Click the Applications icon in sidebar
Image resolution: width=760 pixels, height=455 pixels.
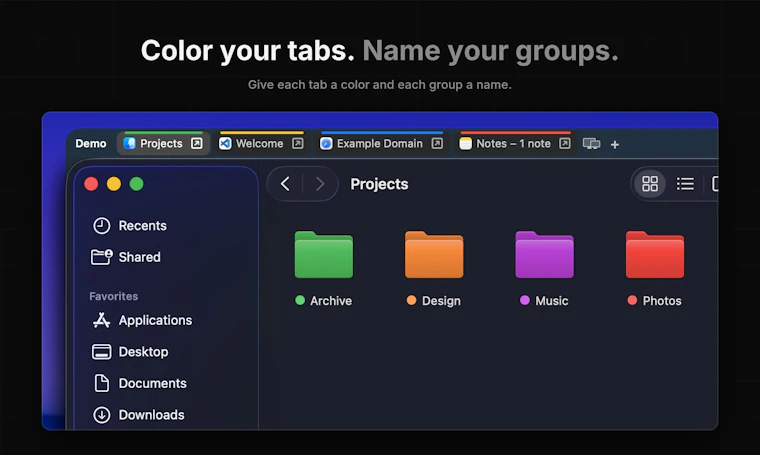pos(101,320)
